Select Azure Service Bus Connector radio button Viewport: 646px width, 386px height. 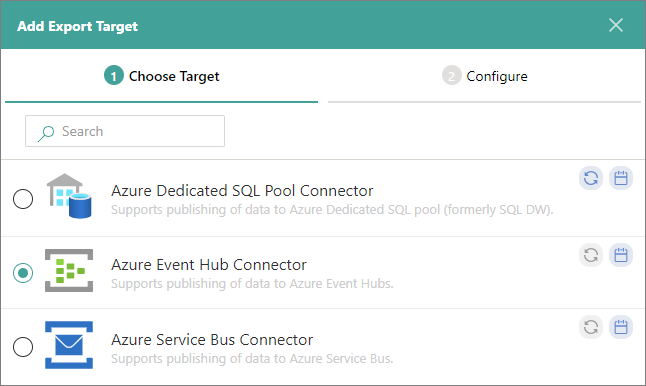(23, 347)
